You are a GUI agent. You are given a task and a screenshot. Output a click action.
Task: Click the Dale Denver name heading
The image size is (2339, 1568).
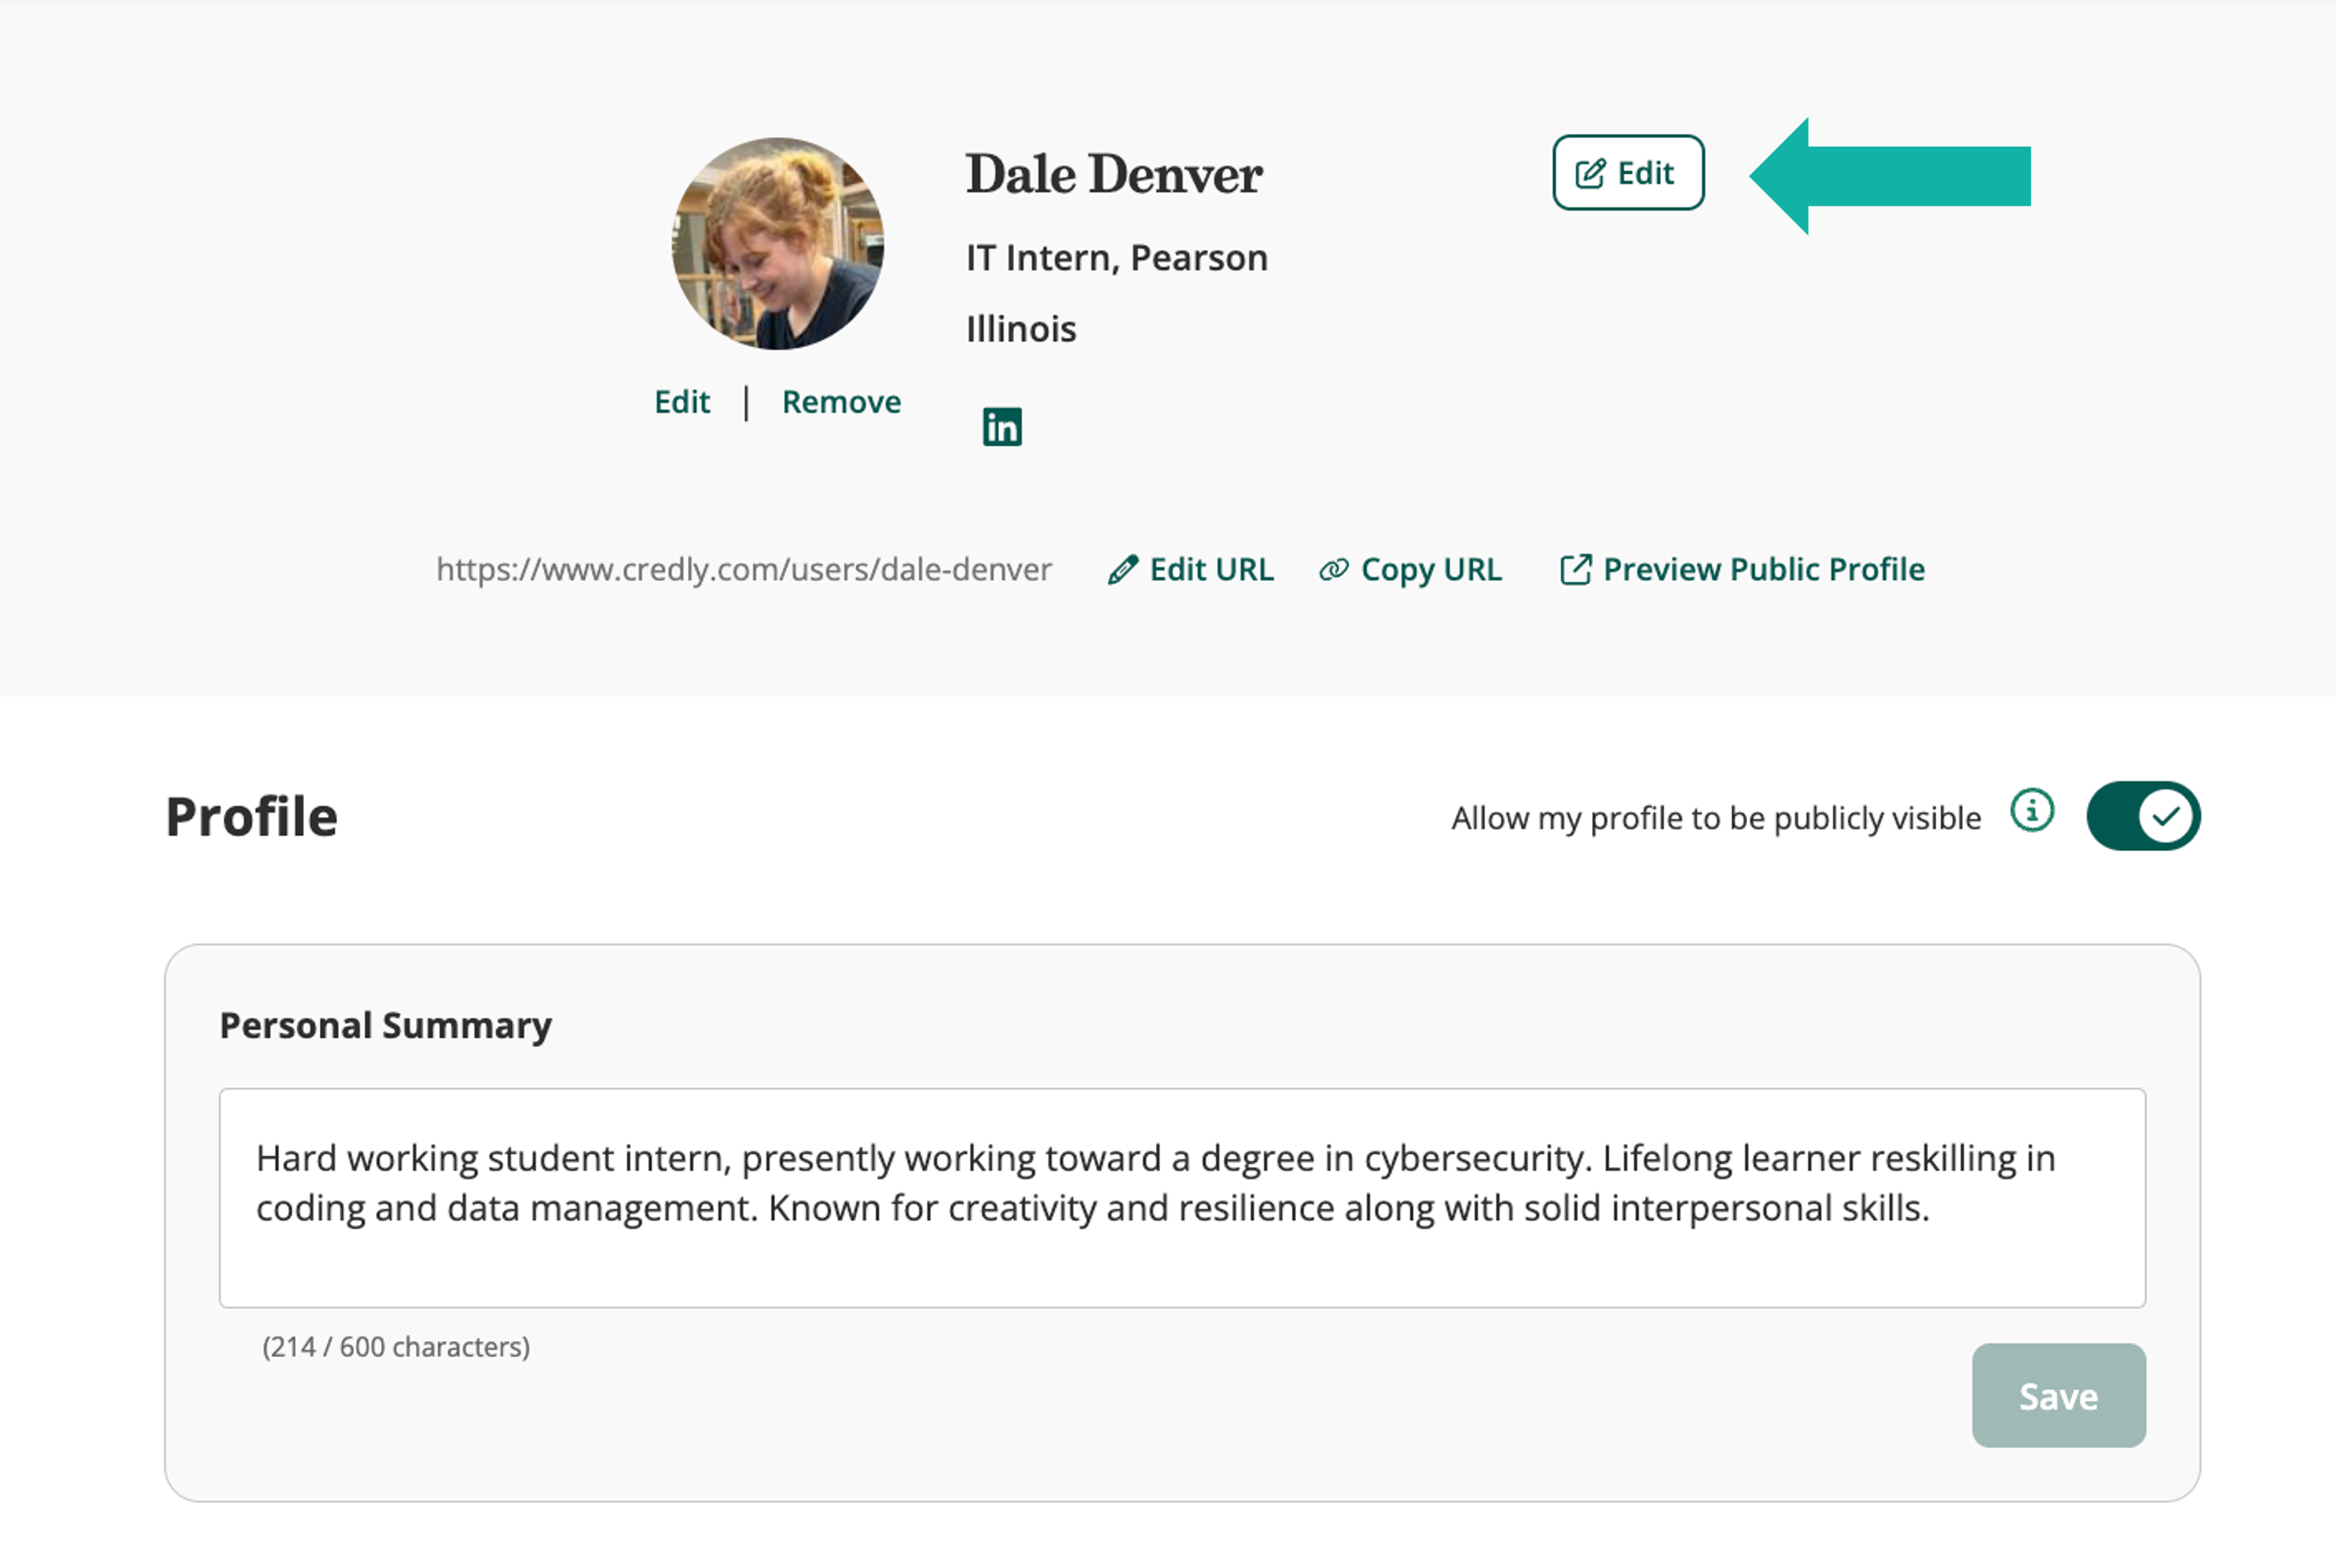[1114, 175]
